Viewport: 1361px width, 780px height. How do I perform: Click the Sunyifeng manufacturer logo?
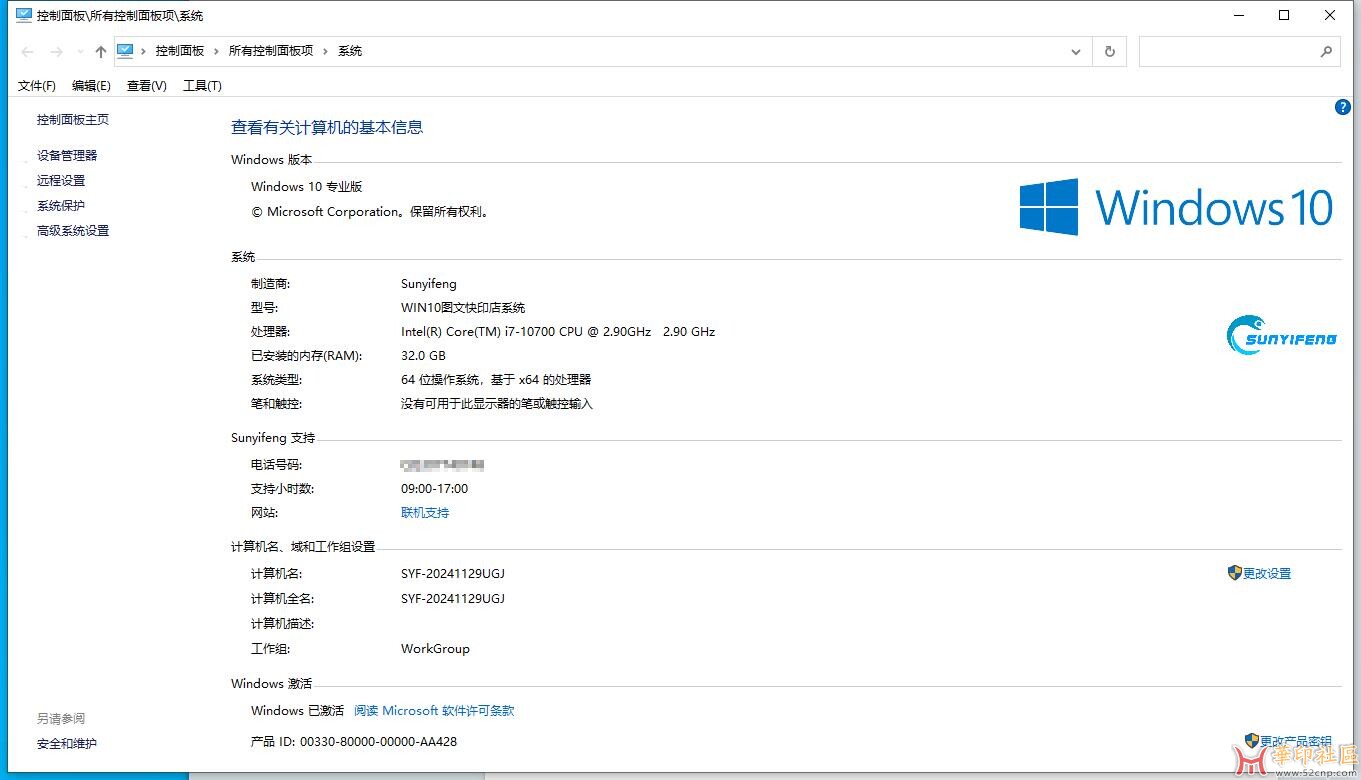[1281, 334]
